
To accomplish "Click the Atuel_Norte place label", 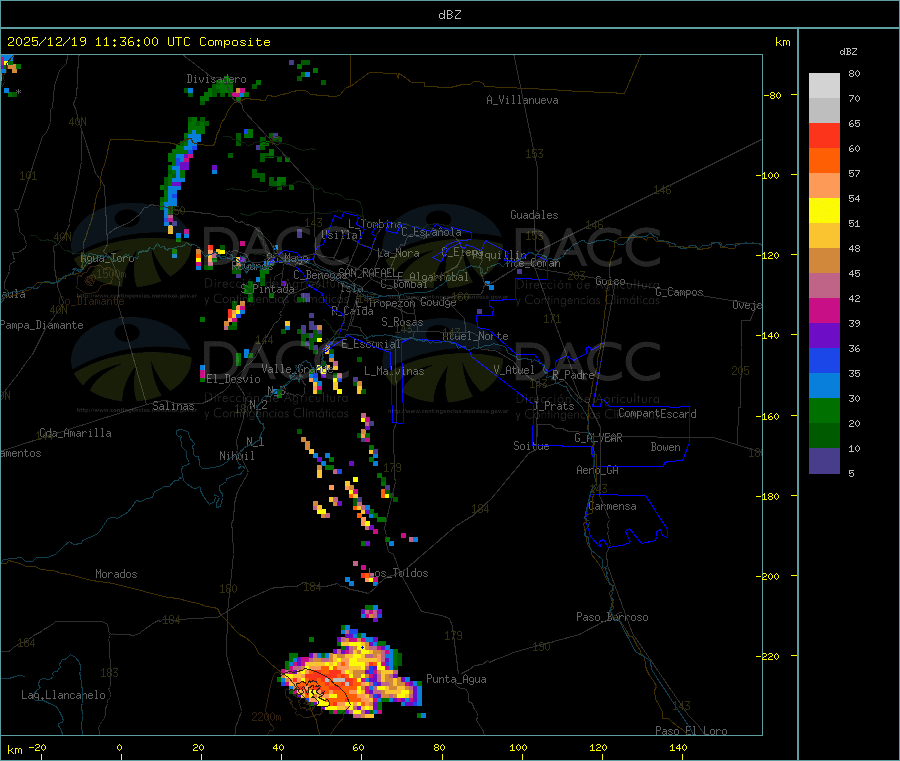I will click(x=475, y=336).
